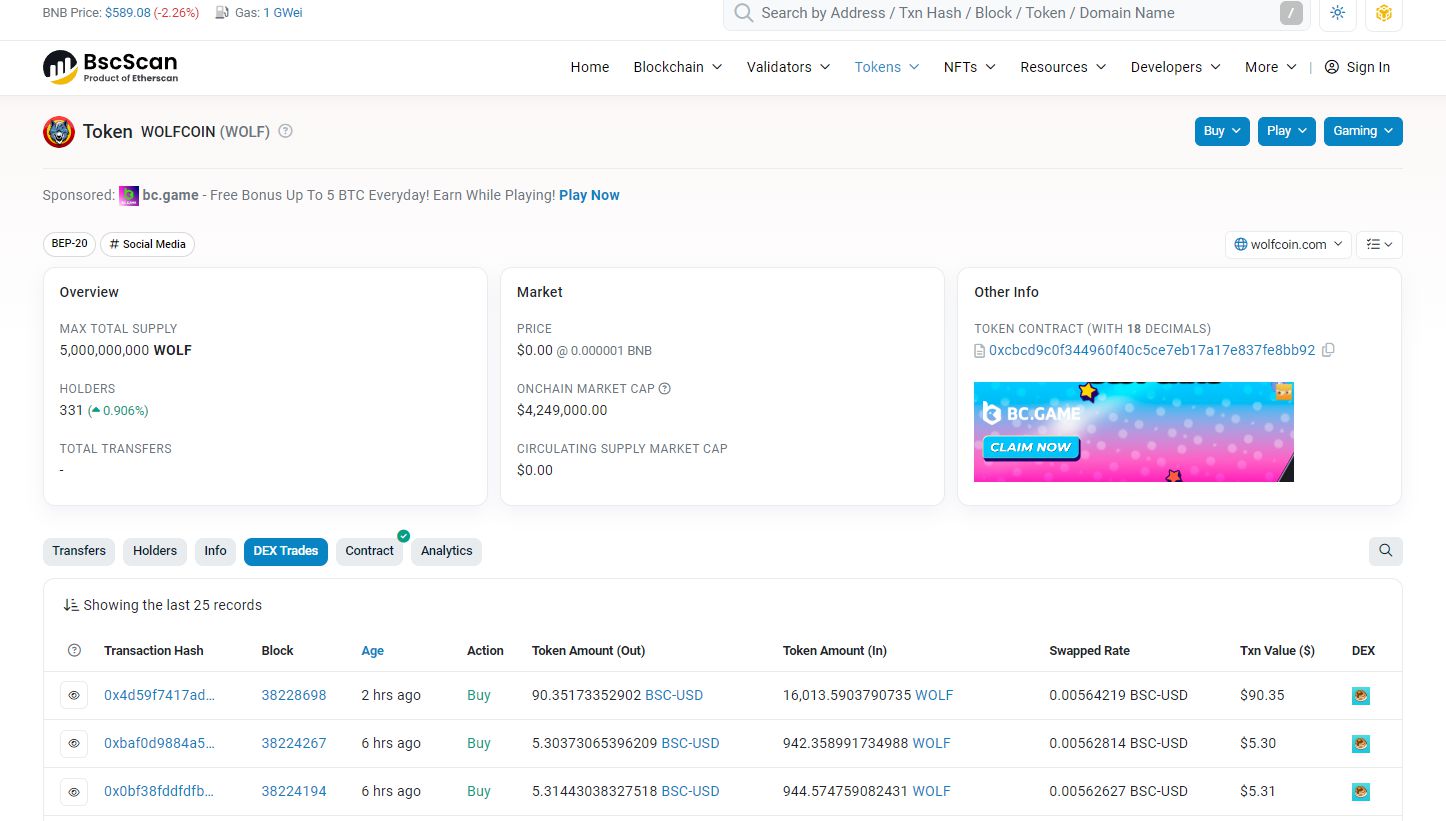Click the BscScan logo
The image size is (1446, 821).
110,67
